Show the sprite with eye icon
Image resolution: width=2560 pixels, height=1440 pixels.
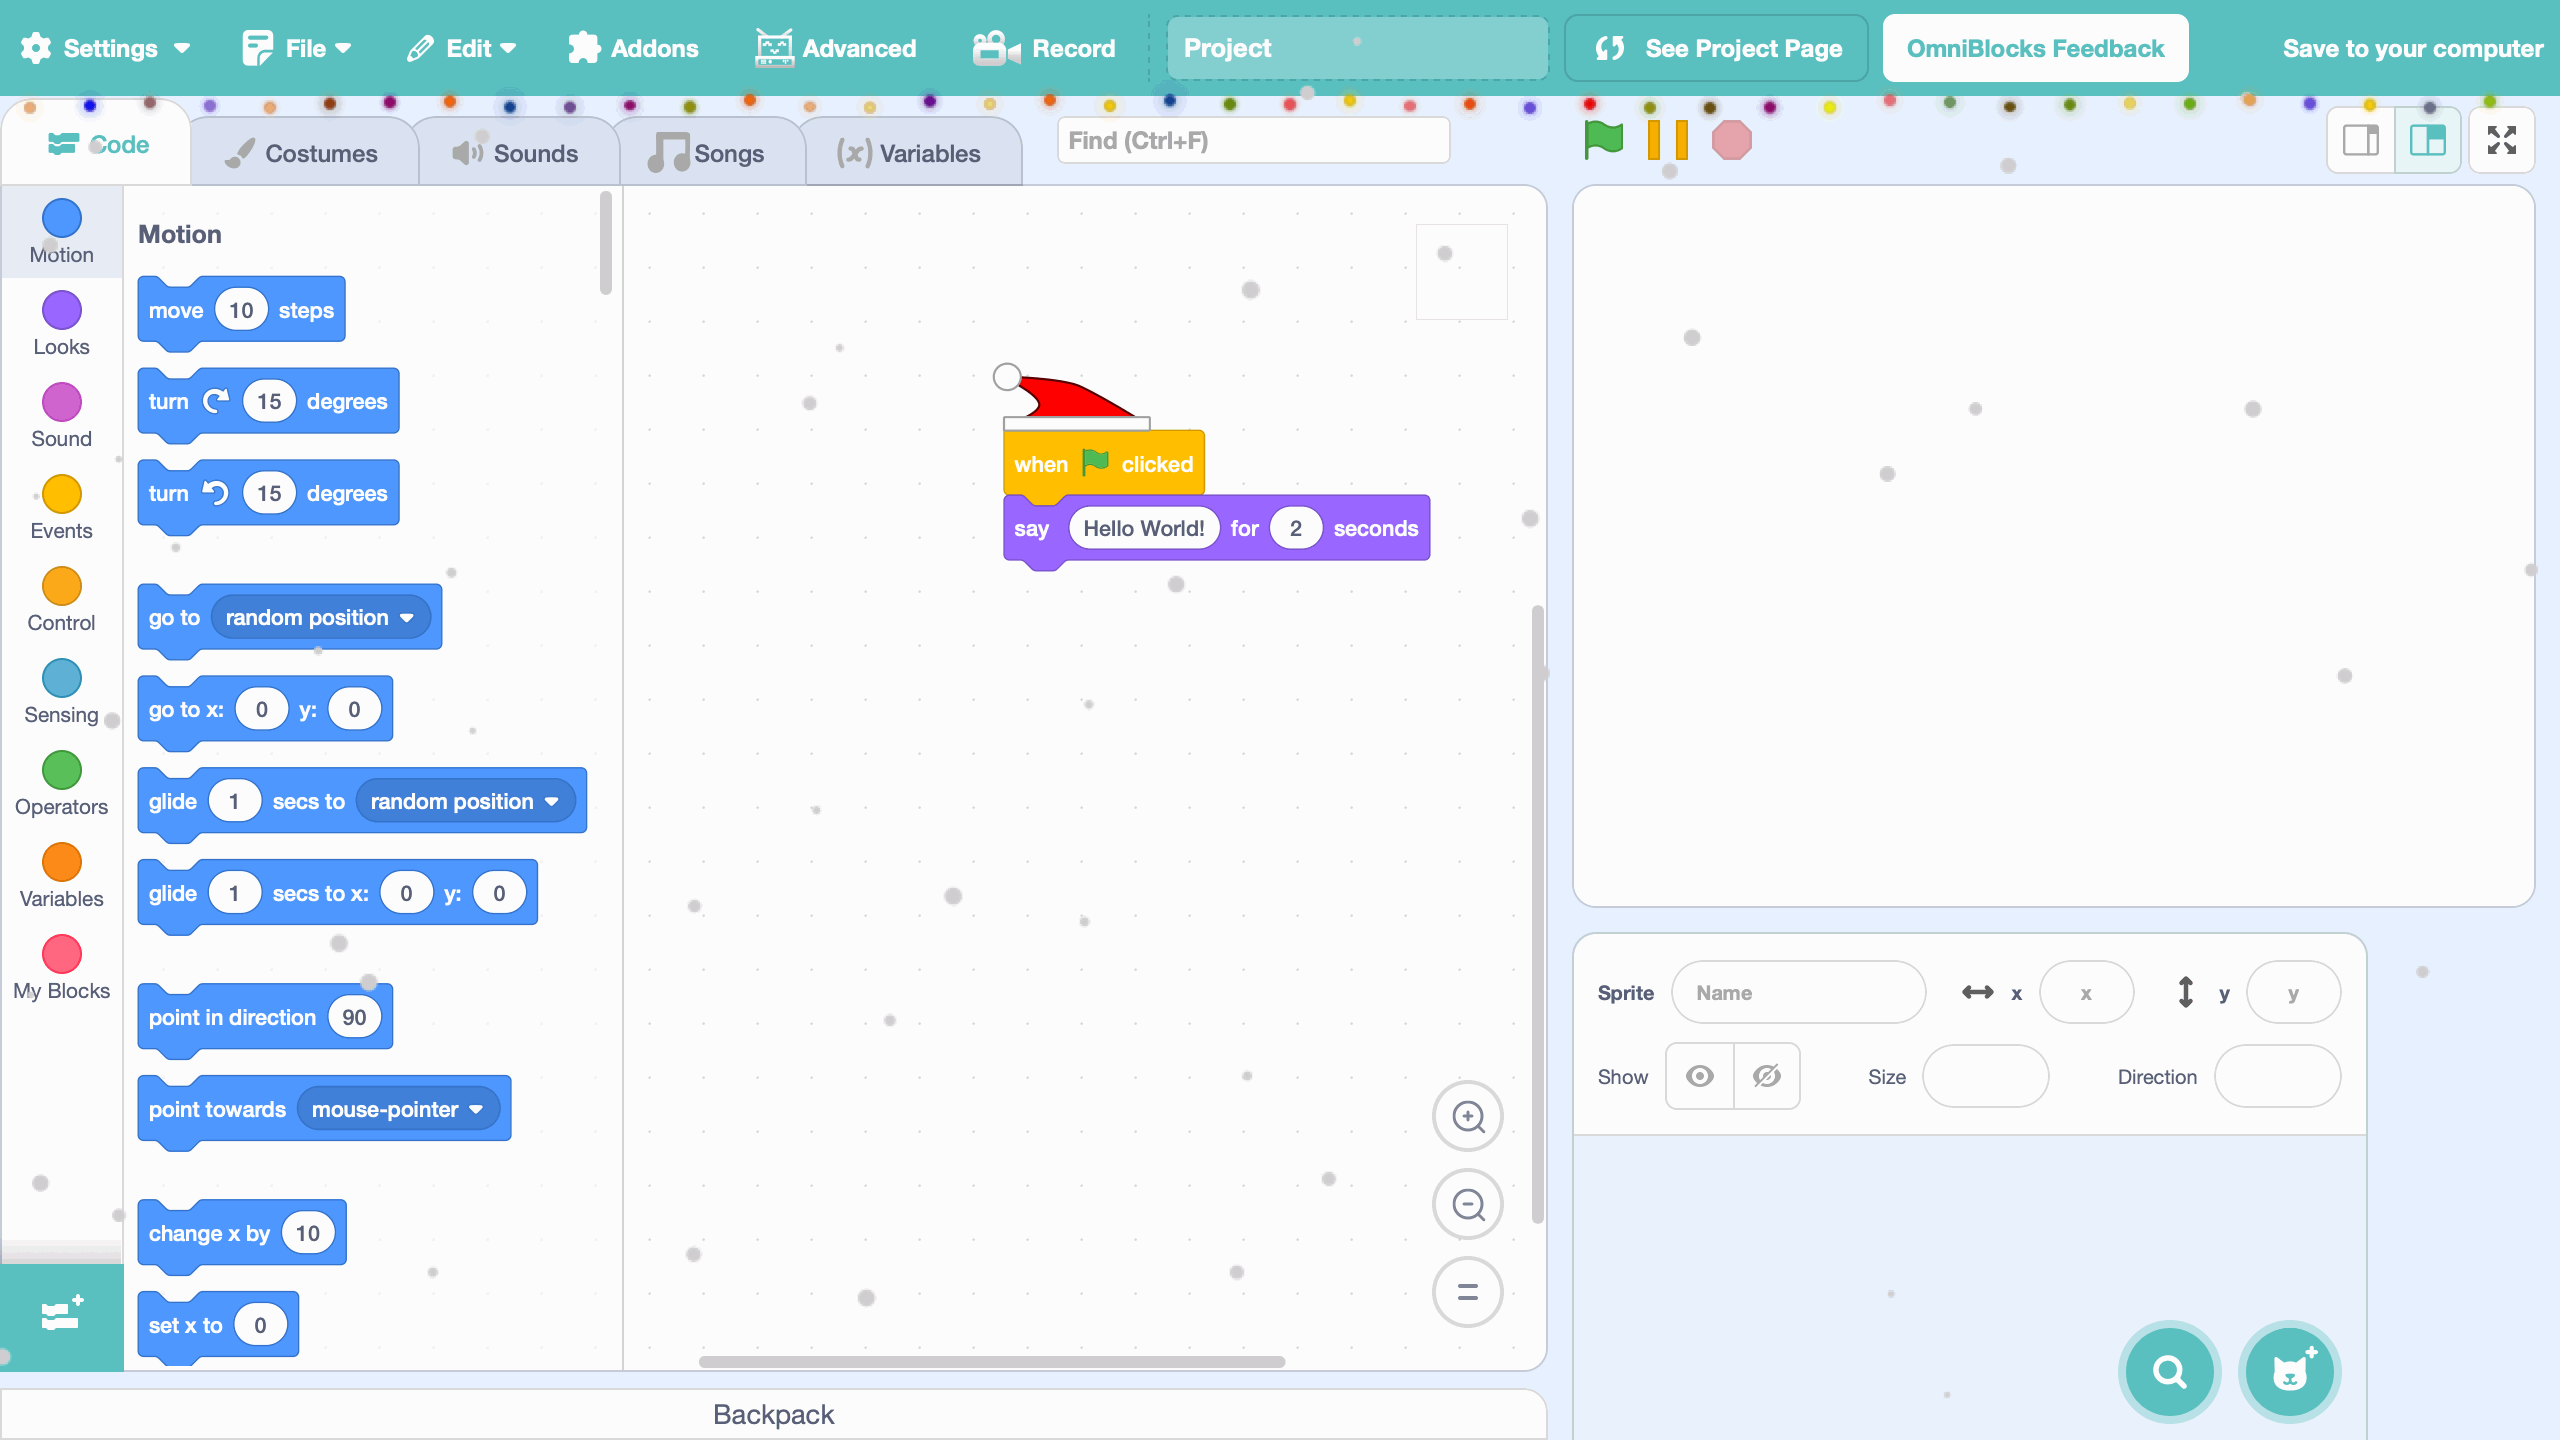tap(1699, 1076)
